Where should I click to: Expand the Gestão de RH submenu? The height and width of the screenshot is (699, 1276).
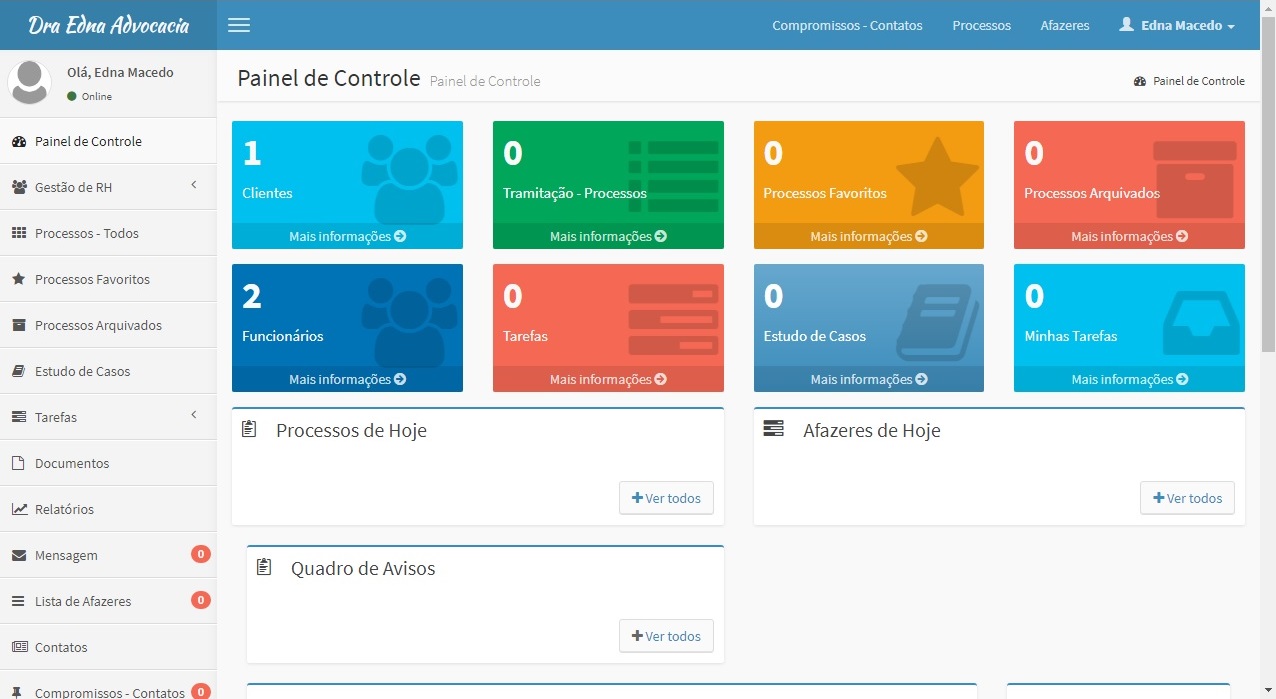coord(80,187)
